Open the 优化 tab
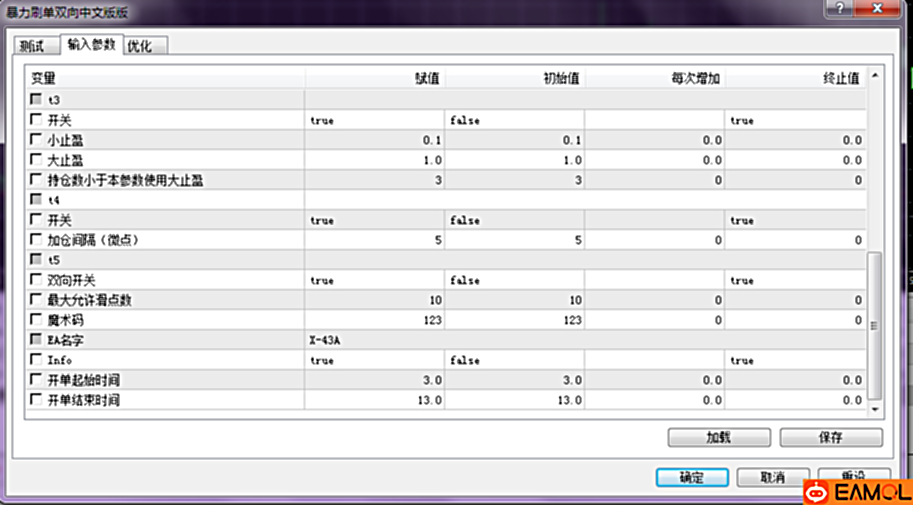This screenshot has height=505, width=913. tap(141, 46)
